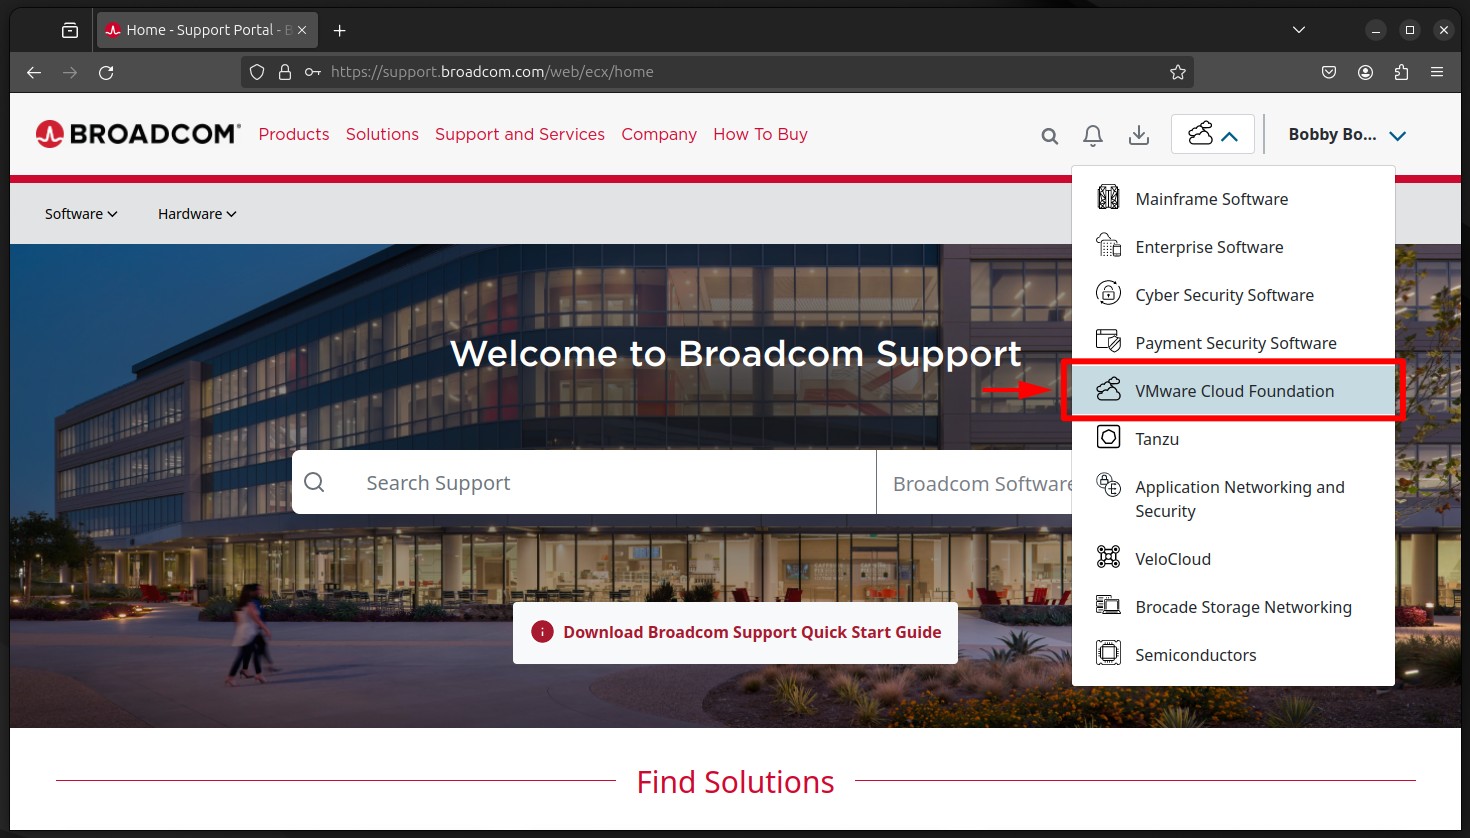This screenshot has width=1470, height=838.
Task: List all tabs dropdown arrow
Action: [x=1299, y=30]
